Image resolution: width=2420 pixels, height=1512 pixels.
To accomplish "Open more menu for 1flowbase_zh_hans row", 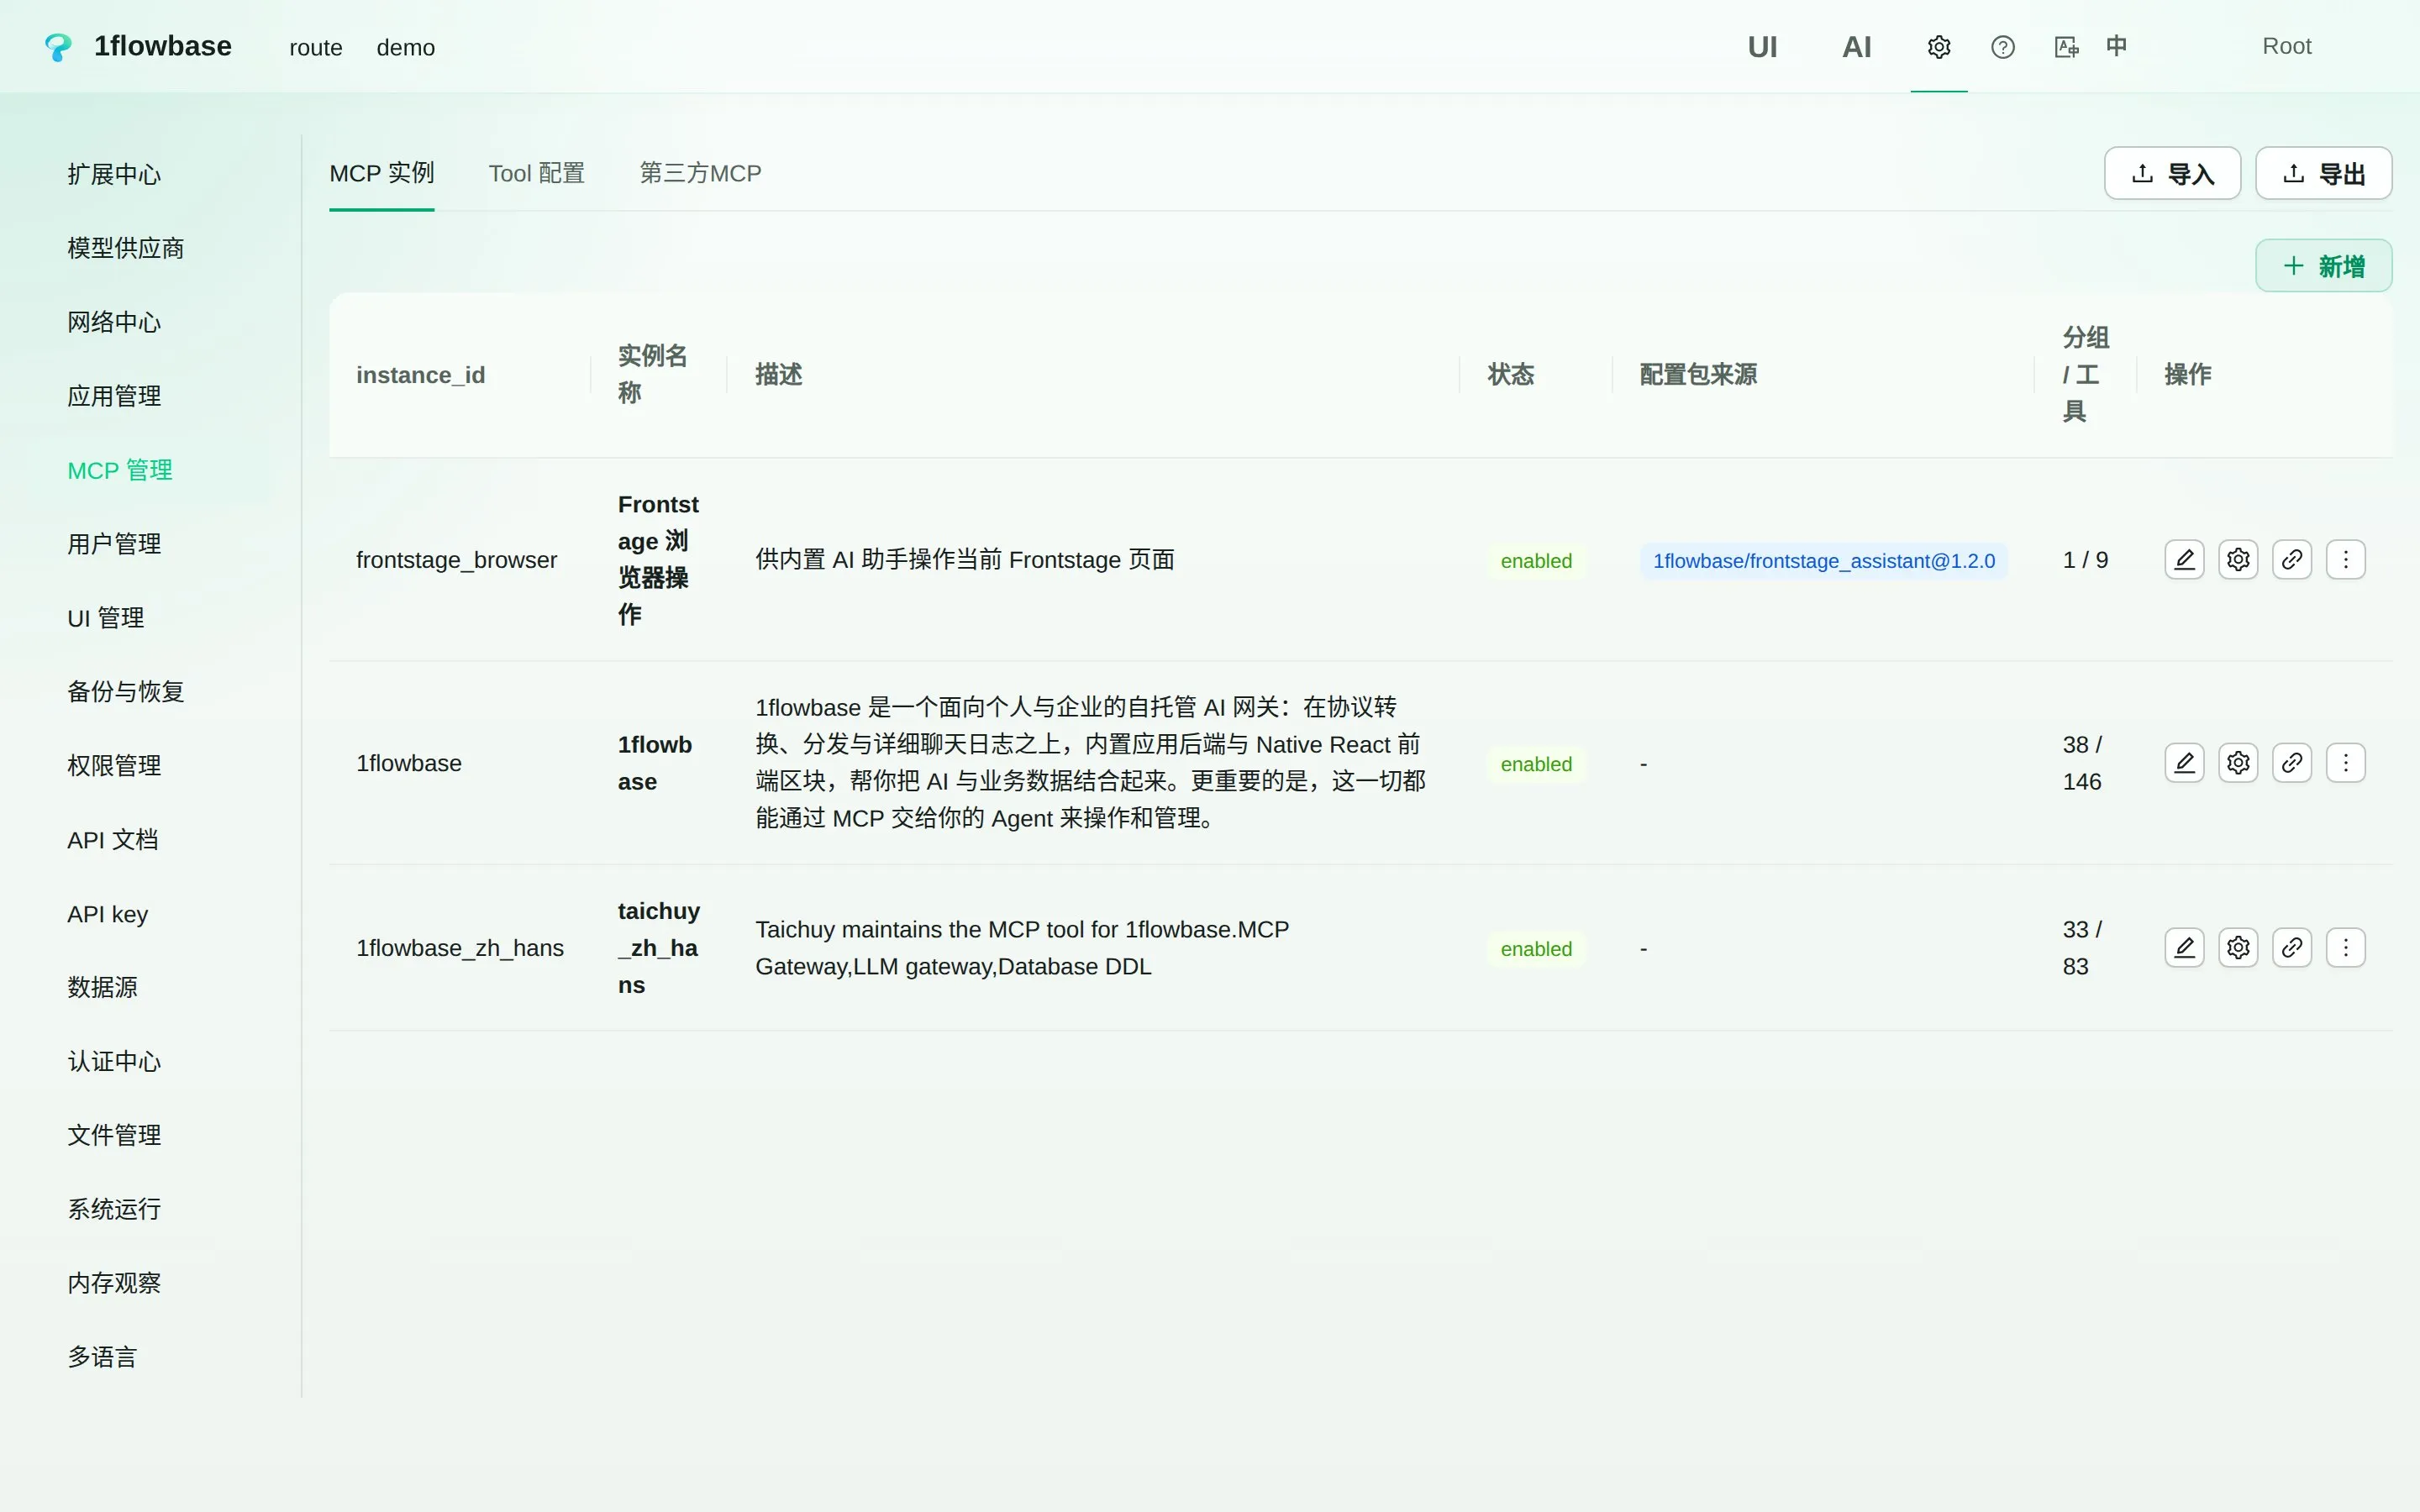I will (x=2346, y=947).
